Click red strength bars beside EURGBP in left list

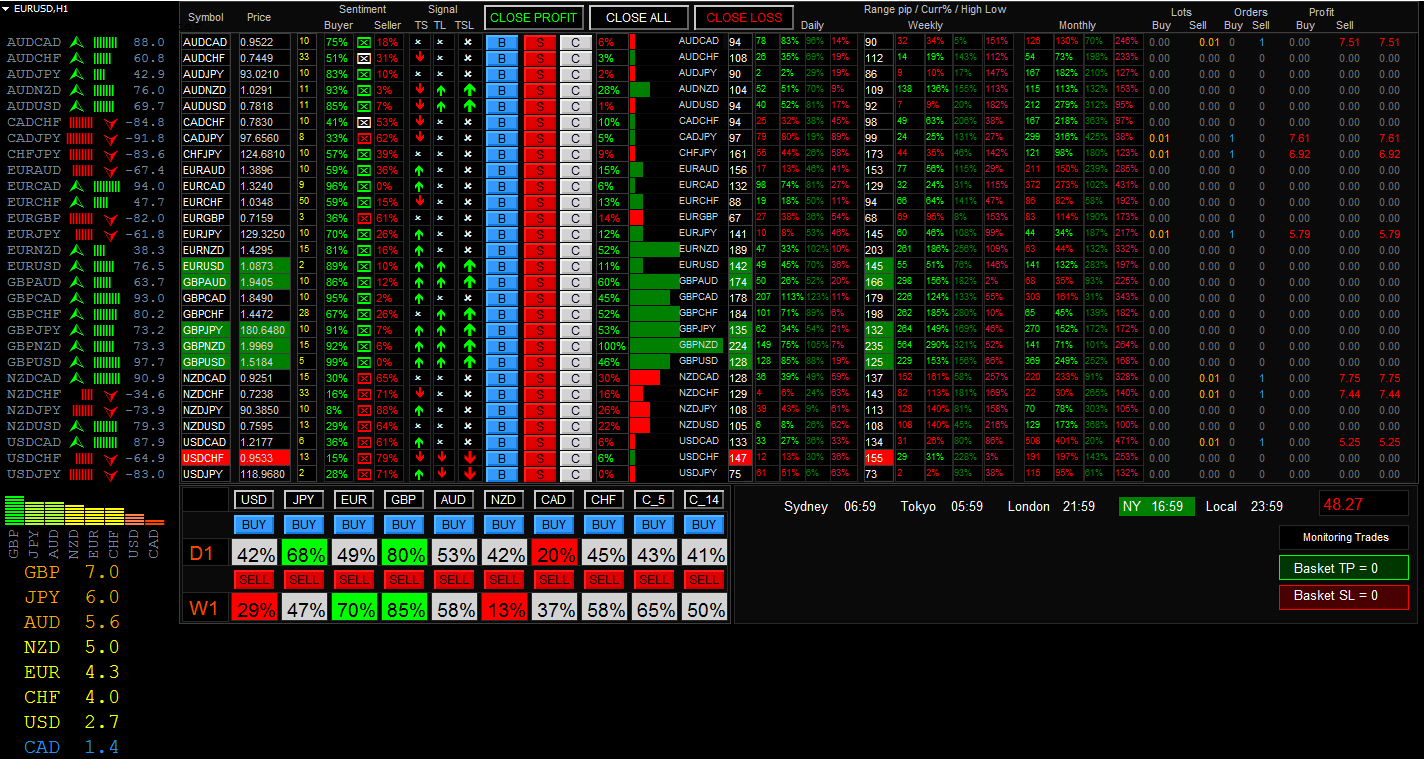80,218
